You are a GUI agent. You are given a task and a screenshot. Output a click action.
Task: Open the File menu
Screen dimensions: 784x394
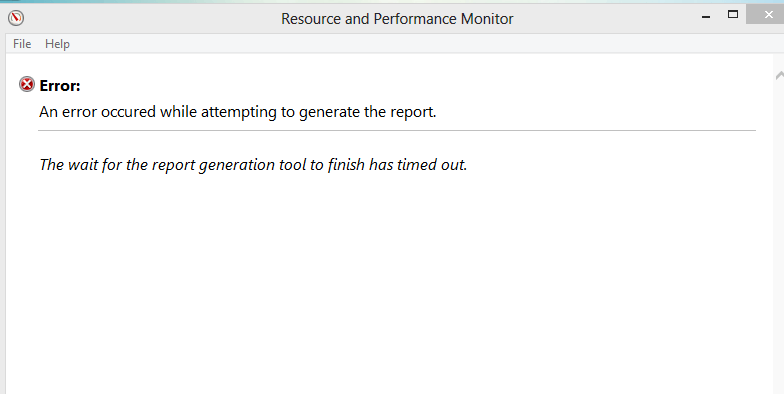click(x=22, y=44)
